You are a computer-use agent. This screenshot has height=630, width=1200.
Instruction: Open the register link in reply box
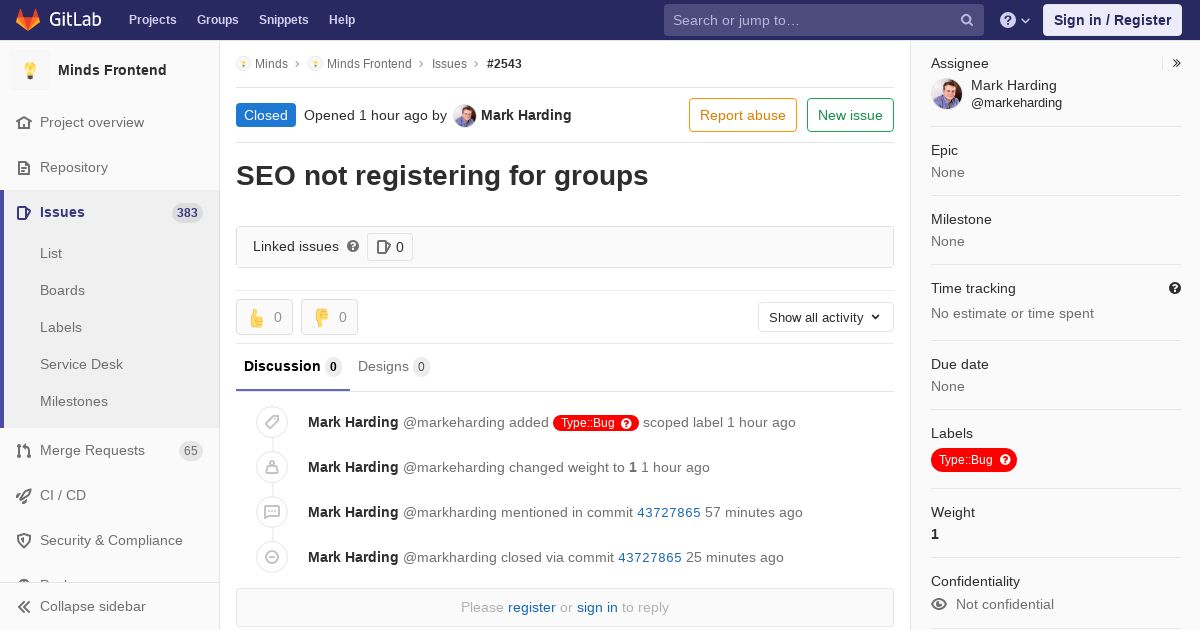532,607
